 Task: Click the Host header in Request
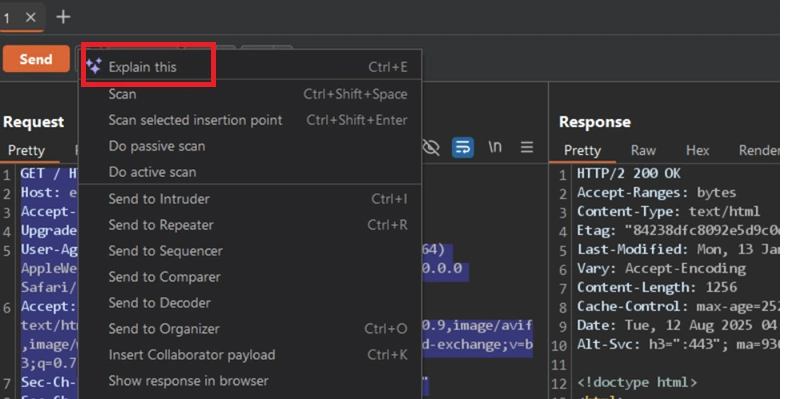49,193
